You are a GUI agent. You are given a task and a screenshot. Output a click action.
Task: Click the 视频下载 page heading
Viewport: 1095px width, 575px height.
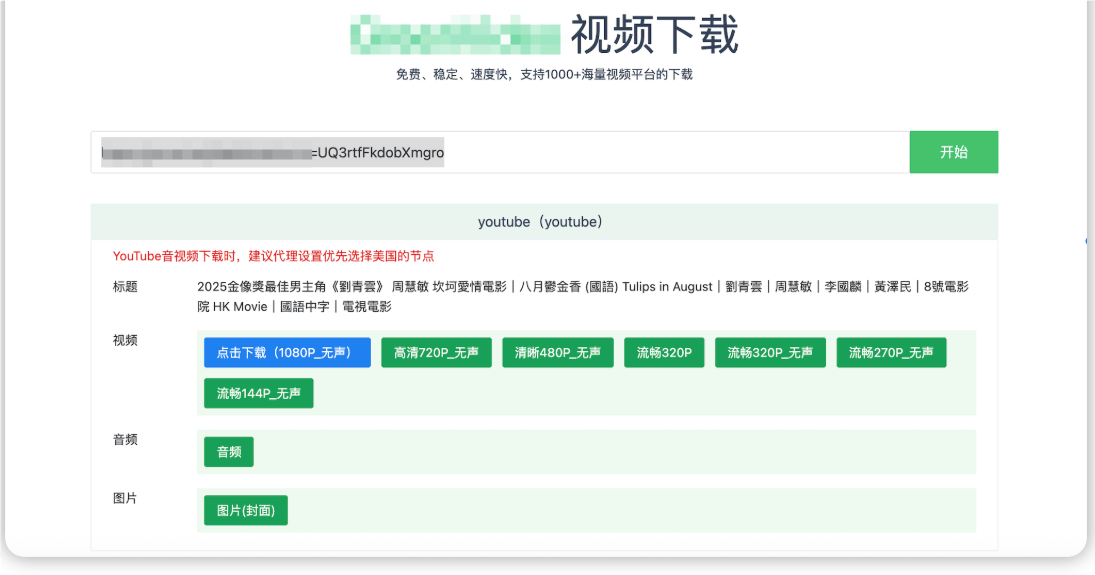tap(654, 35)
